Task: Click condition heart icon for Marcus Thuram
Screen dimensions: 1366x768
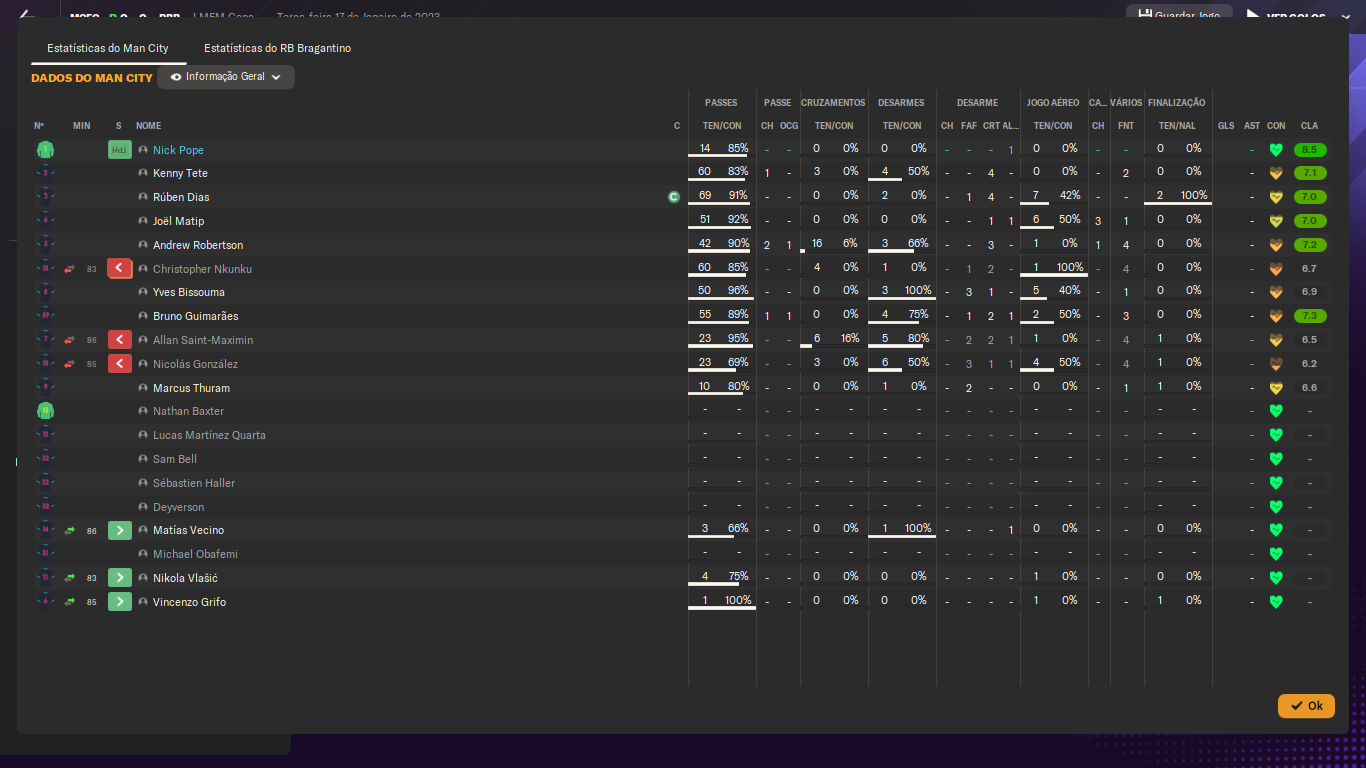Action: 1275,388
